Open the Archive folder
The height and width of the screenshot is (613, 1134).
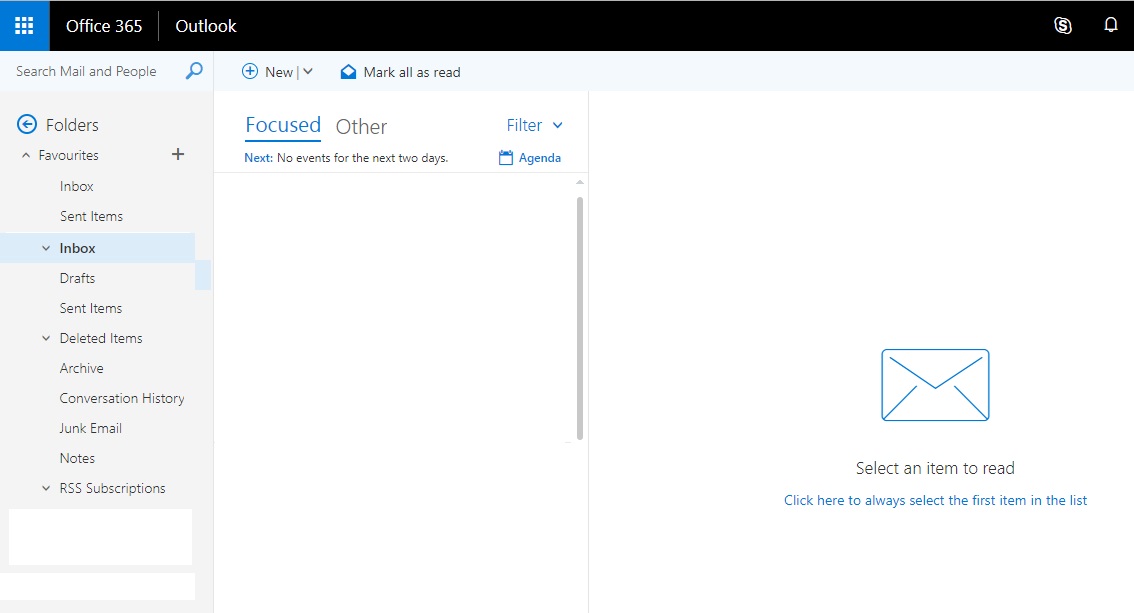tap(81, 368)
